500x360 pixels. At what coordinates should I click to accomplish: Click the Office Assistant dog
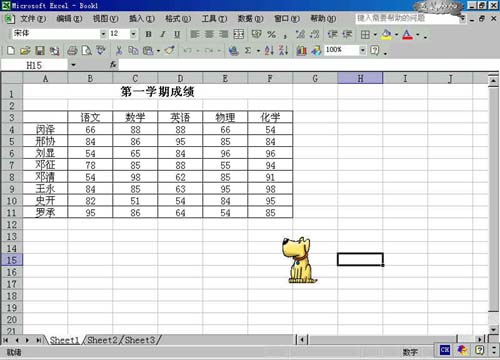(299, 260)
